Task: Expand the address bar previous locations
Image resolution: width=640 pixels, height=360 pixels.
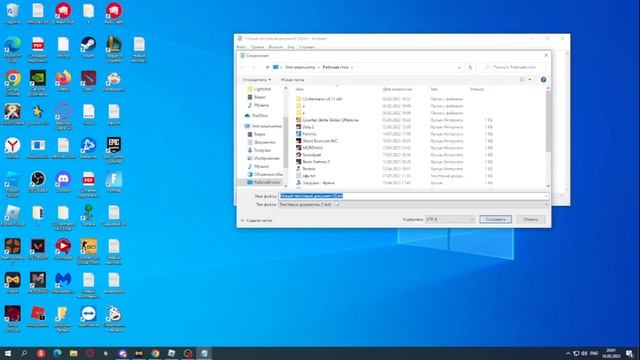Action: coord(459,67)
